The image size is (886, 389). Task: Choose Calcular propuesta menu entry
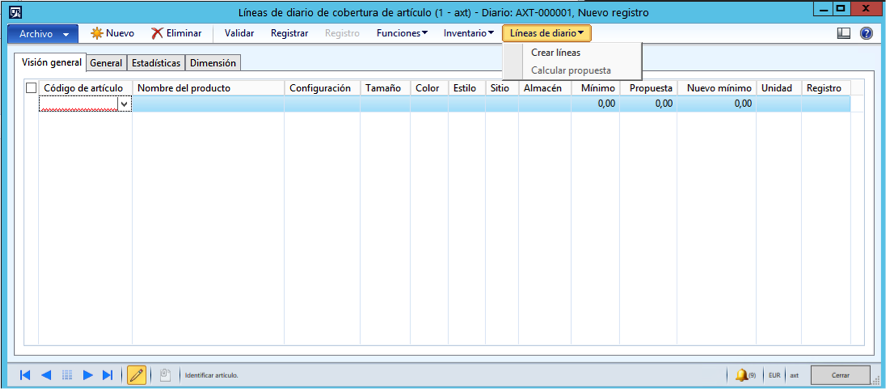(572, 71)
